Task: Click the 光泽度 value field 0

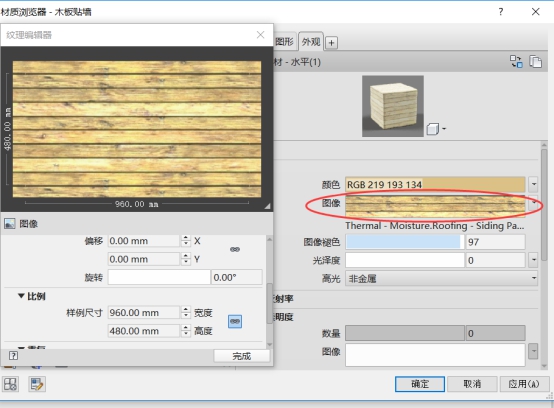Action: click(495, 260)
